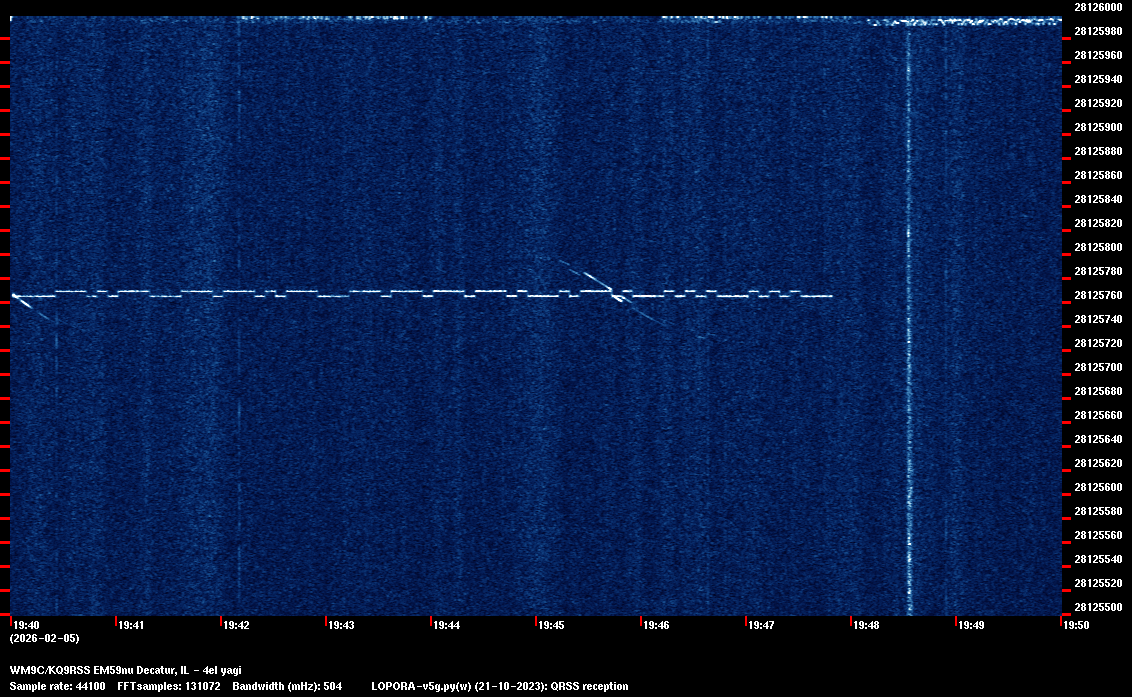Select the Sample rate: 44100 text
The height and width of the screenshot is (697, 1132).
[x=56, y=687]
